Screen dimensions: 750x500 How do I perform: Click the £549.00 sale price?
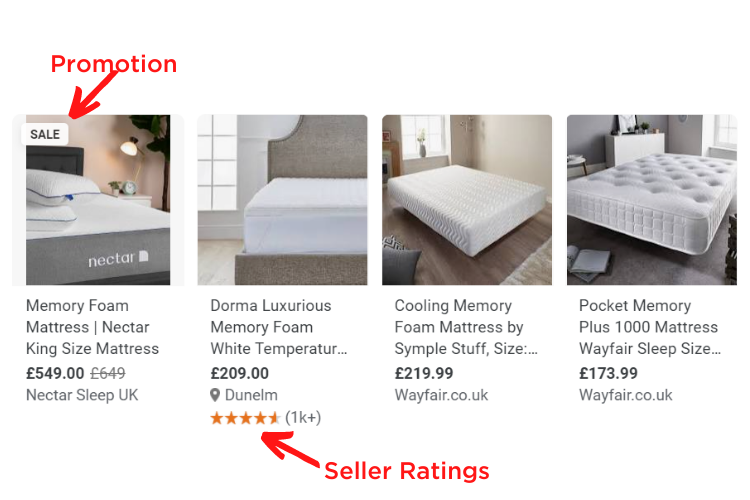point(55,373)
